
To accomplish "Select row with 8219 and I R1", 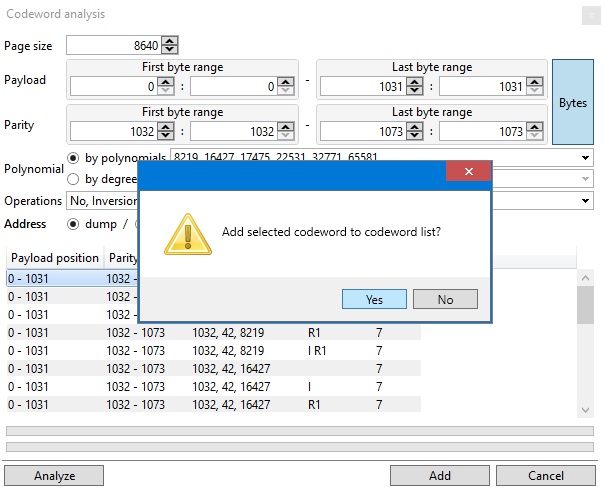I will (x=214, y=351).
